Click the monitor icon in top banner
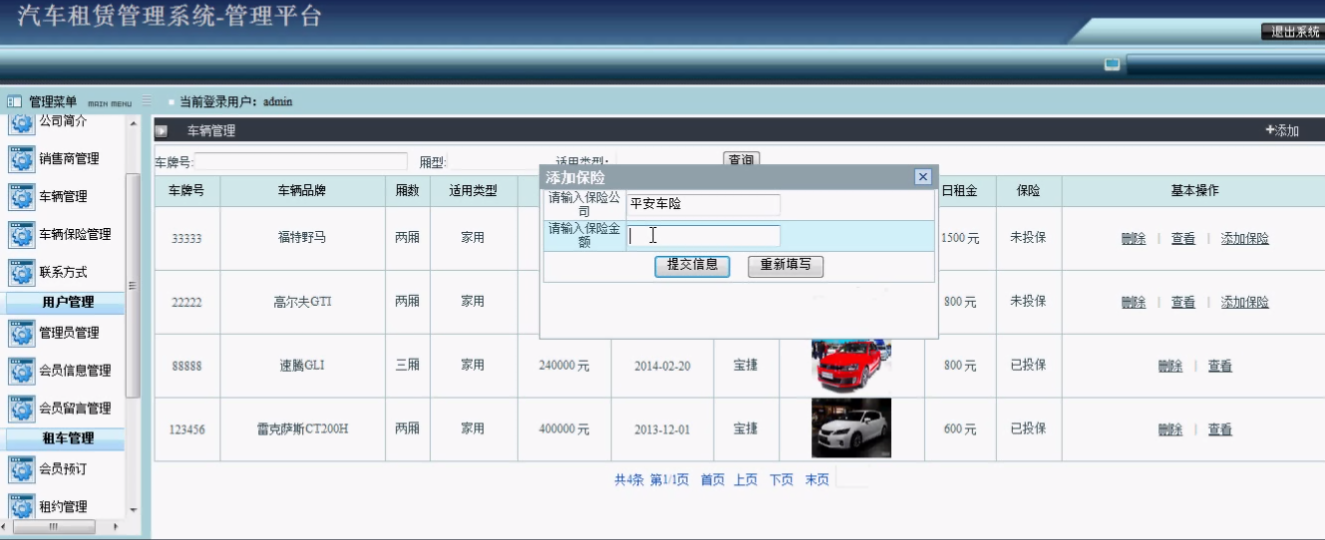This screenshot has height=540, width=1325. point(1112,65)
